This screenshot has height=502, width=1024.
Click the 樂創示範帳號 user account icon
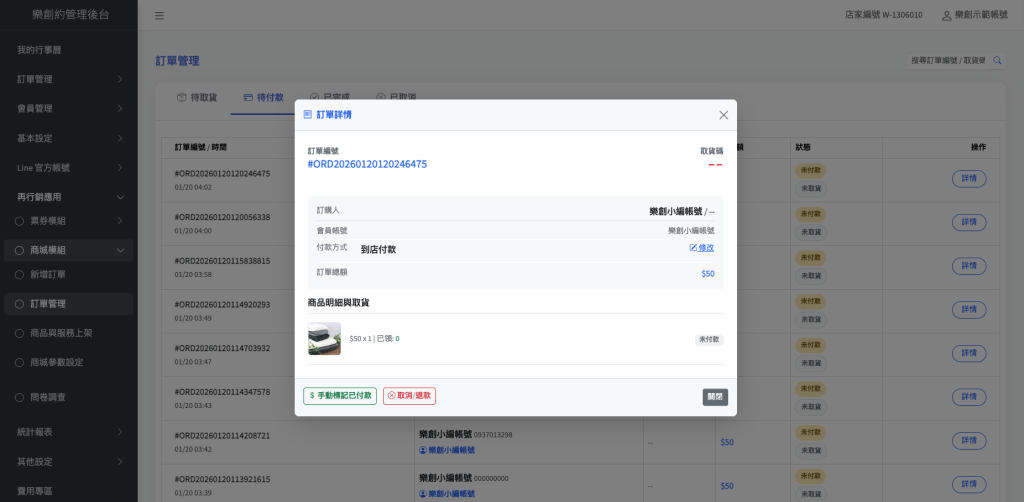coord(946,16)
